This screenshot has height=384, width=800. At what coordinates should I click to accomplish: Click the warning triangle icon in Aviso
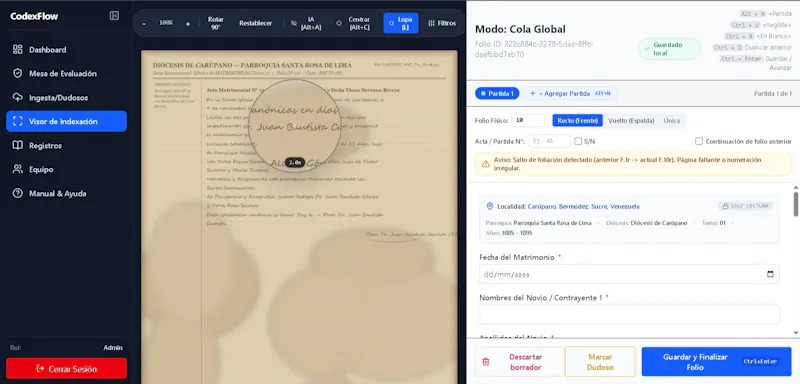[x=486, y=164]
